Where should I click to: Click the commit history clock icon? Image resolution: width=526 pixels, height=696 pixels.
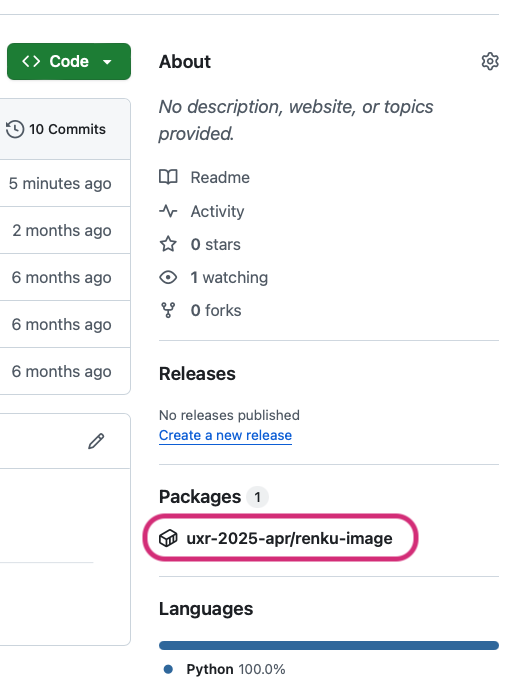click(15, 129)
